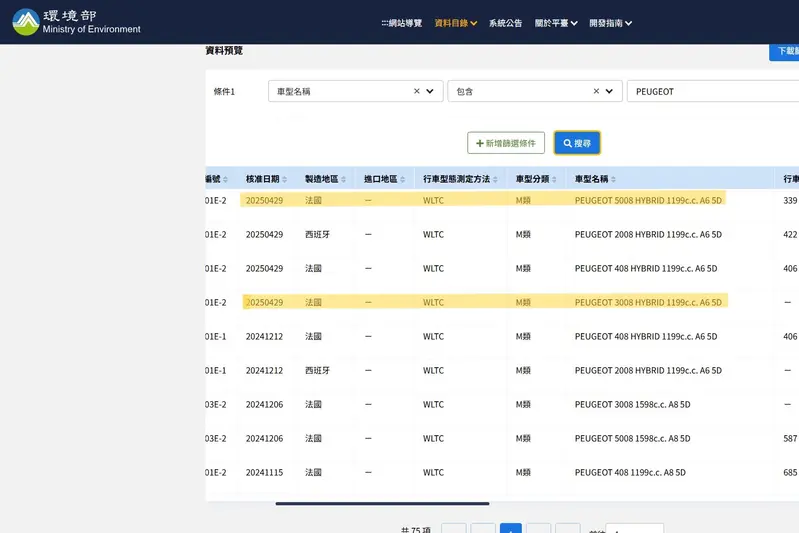Open the 車型名稱 field dropdown arrow
Image resolution: width=799 pixels, height=533 pixels.
[x=430, y=91]
